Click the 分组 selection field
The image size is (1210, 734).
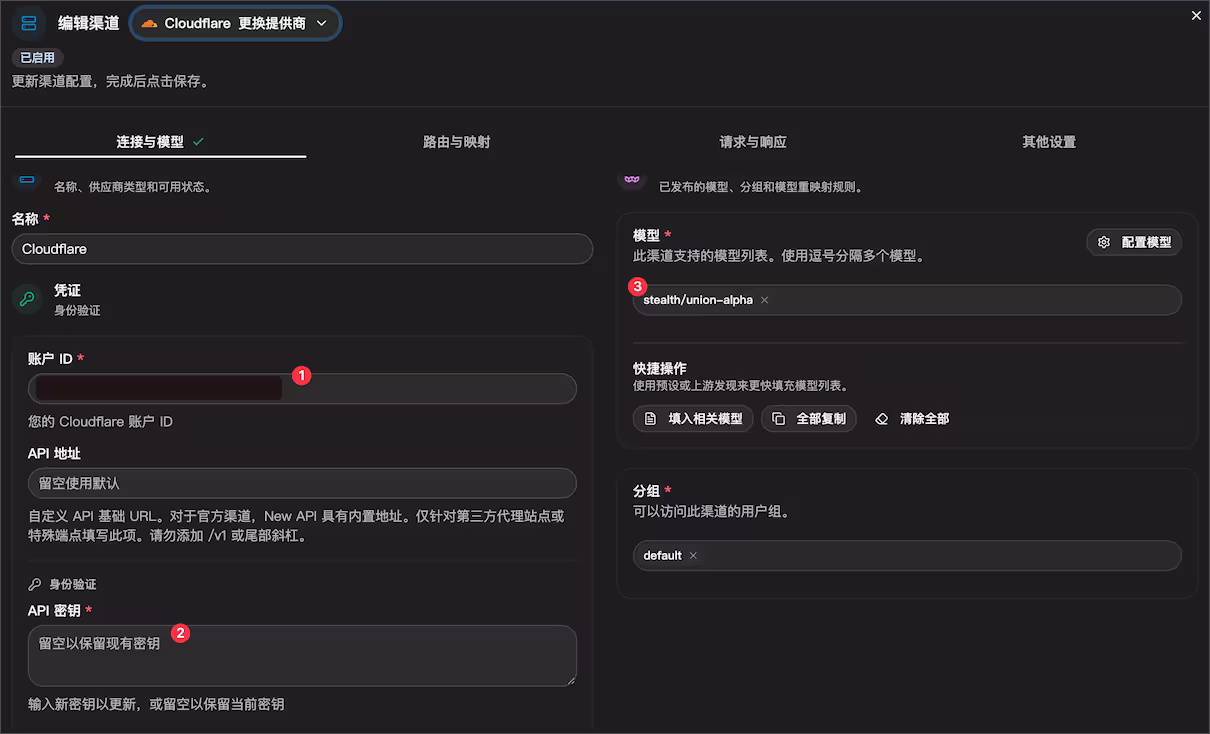tap(907, 556)
